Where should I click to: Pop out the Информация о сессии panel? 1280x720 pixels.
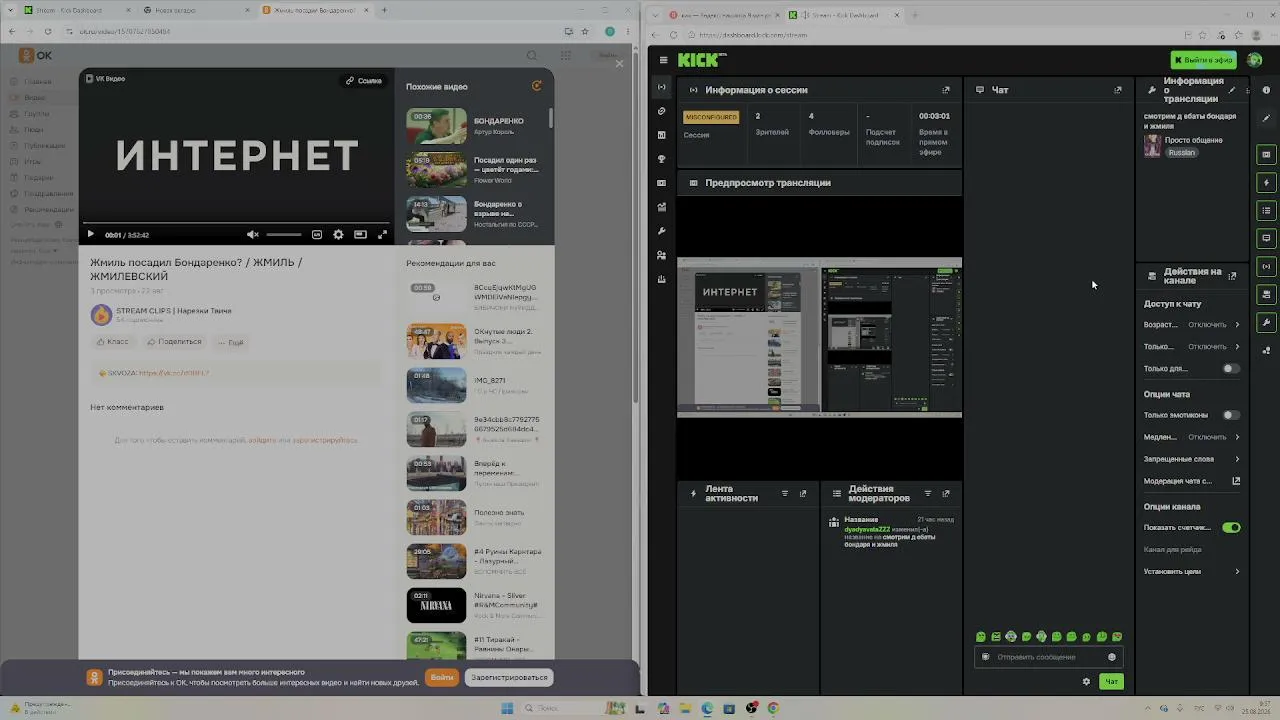[946, 90]
